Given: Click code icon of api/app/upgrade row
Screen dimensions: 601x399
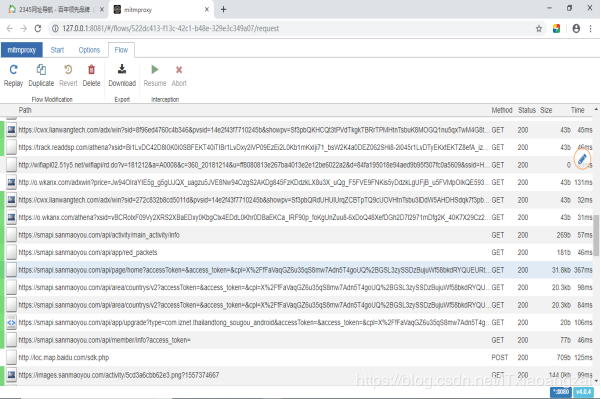Looking at the screenshot, I should (11, 322).
